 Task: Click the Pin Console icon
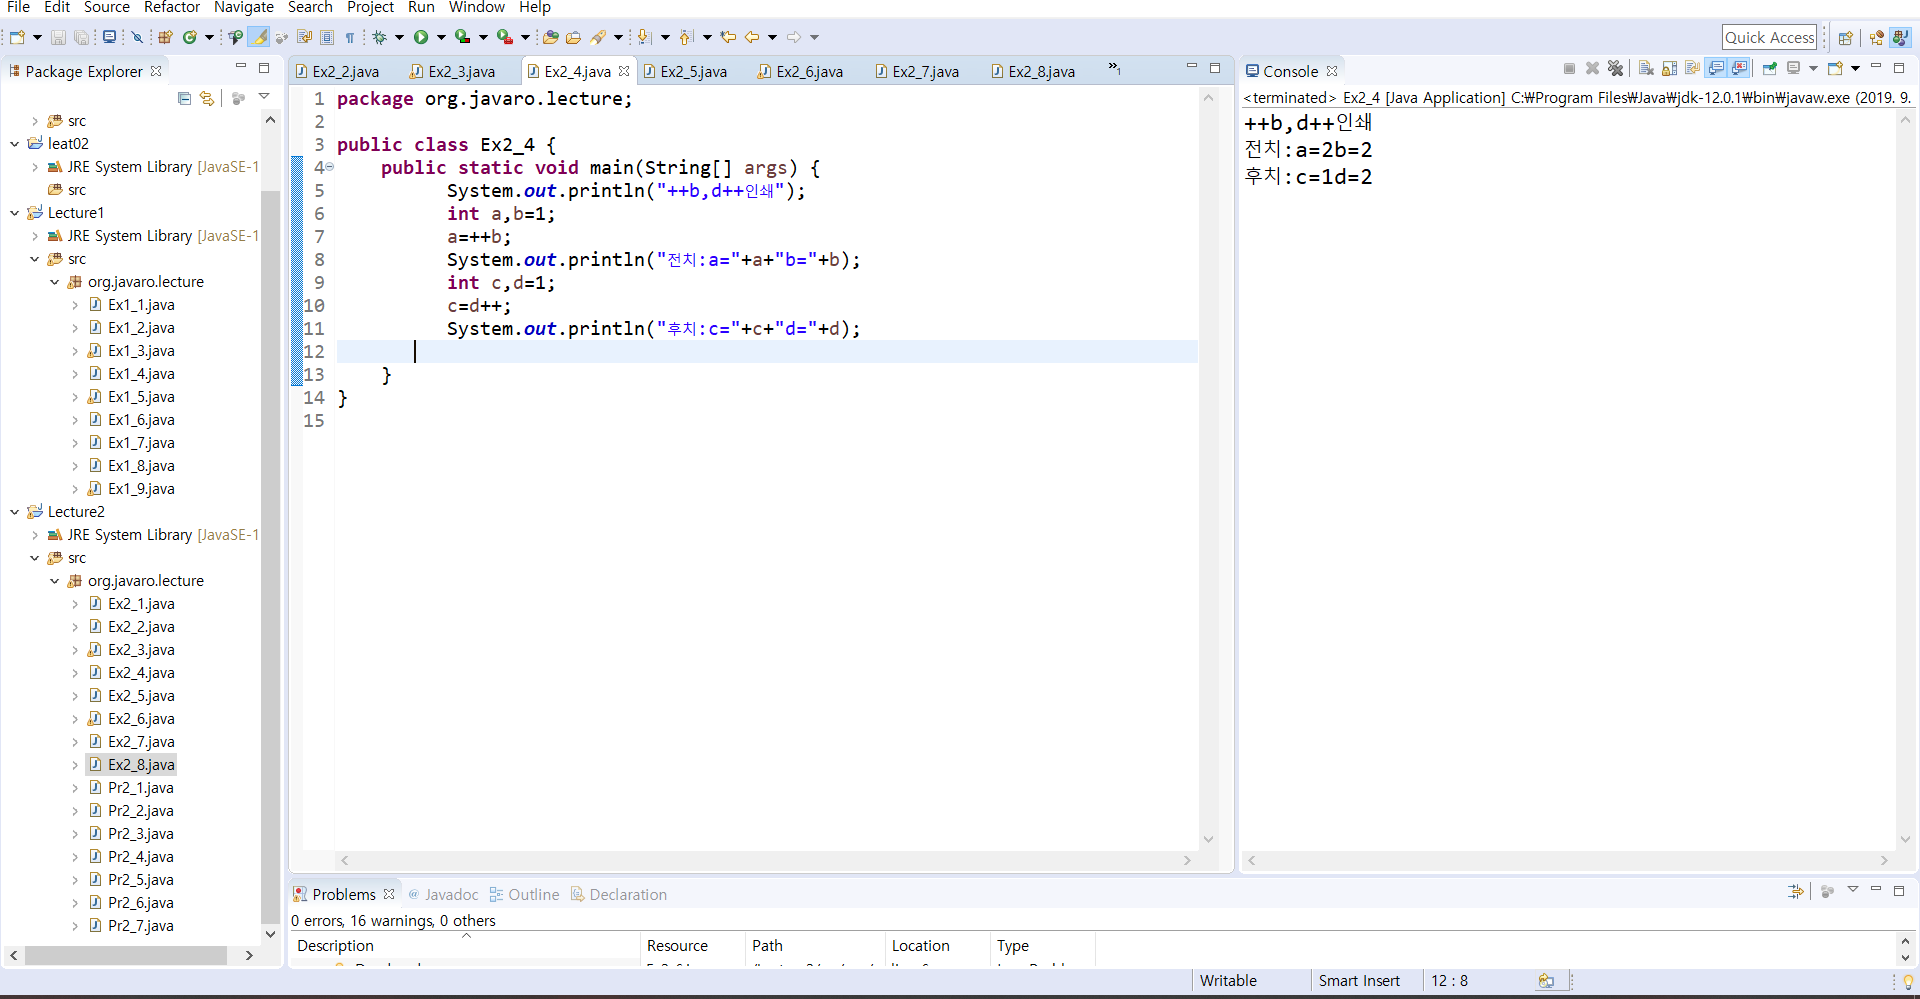(1770, 69)
